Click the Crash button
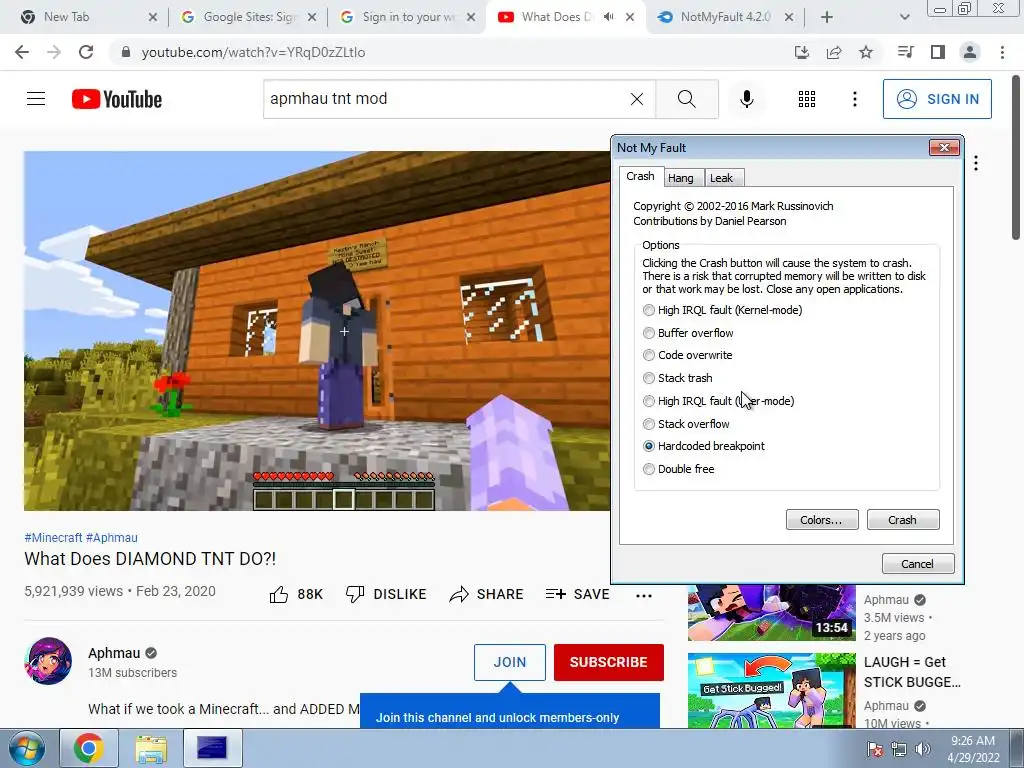 [903, 520]
